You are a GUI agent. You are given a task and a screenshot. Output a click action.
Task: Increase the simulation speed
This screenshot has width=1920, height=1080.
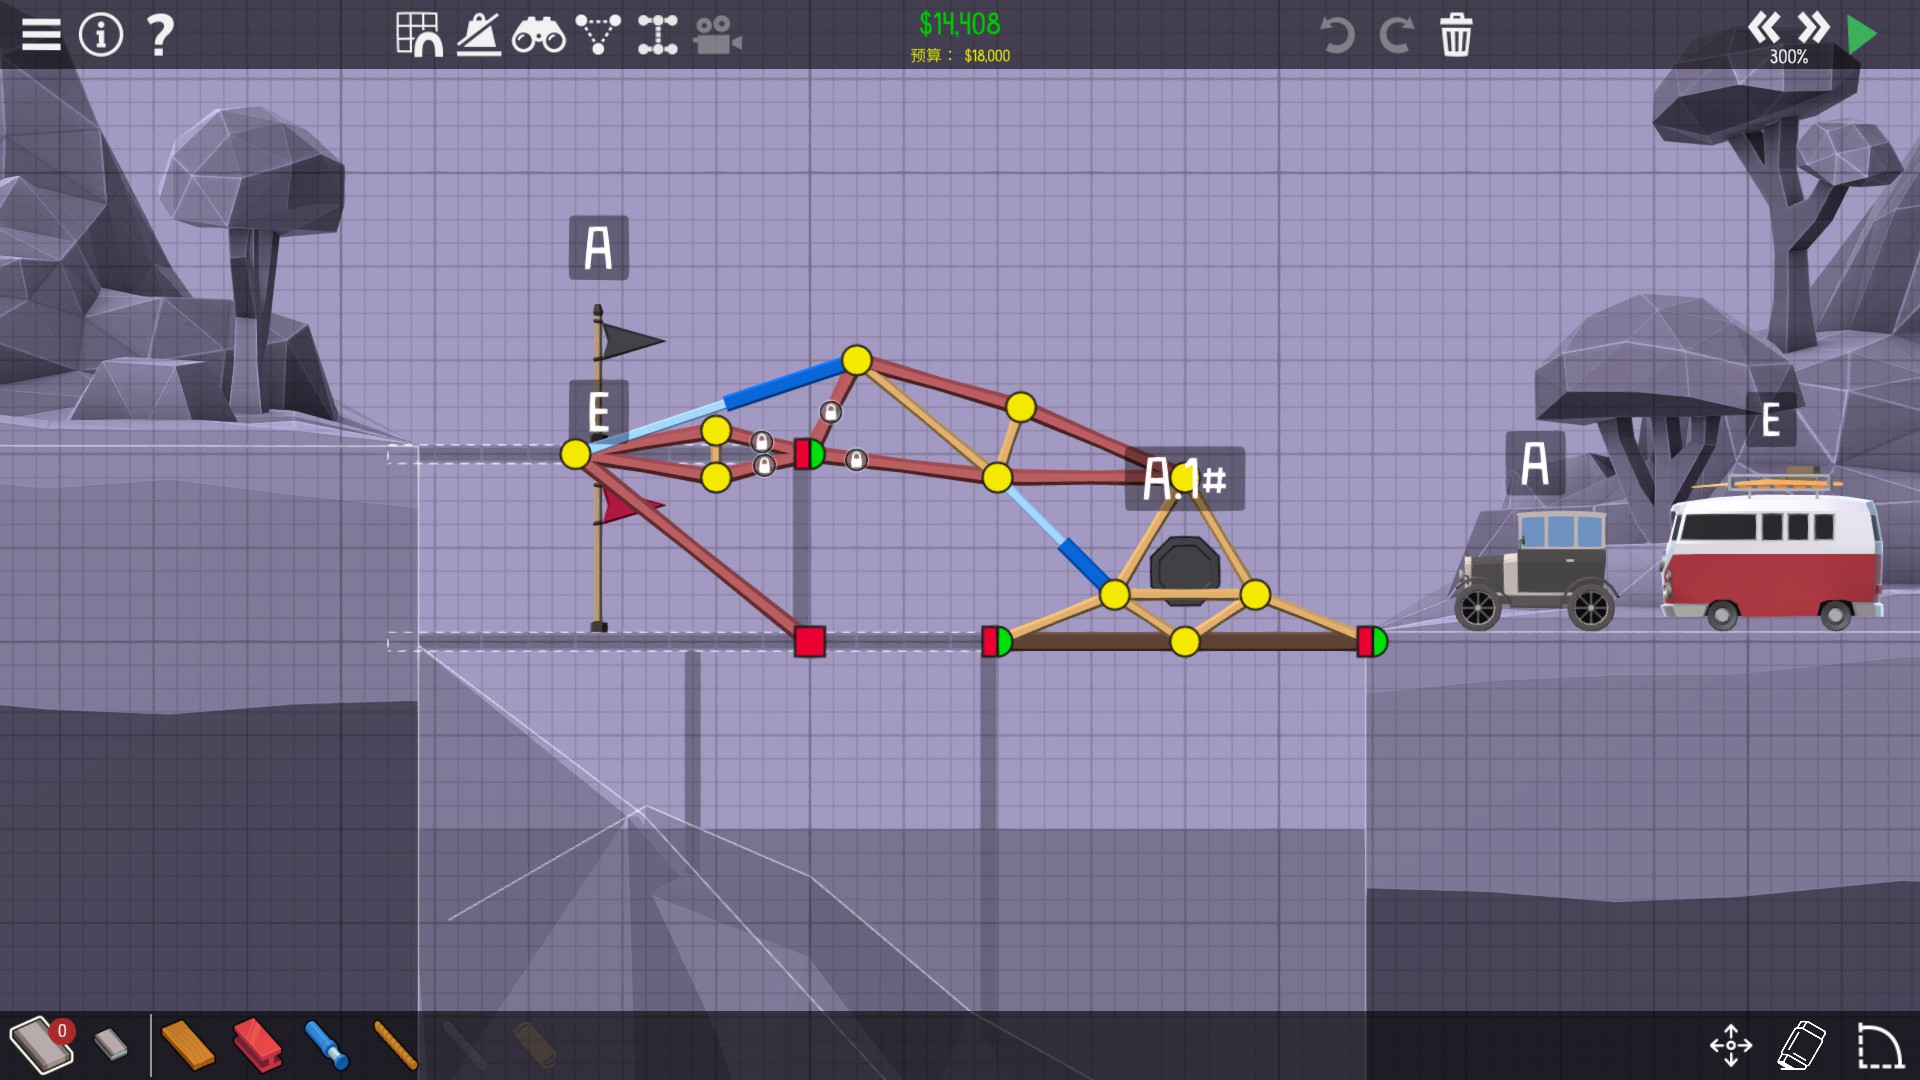(1812, 26)
